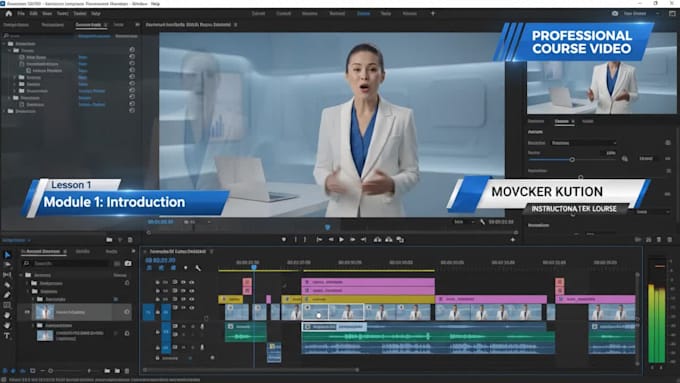Enable voice-over mic on lower audio track
This screenshot has height=383, width=680.
click(x=202, y=347)
